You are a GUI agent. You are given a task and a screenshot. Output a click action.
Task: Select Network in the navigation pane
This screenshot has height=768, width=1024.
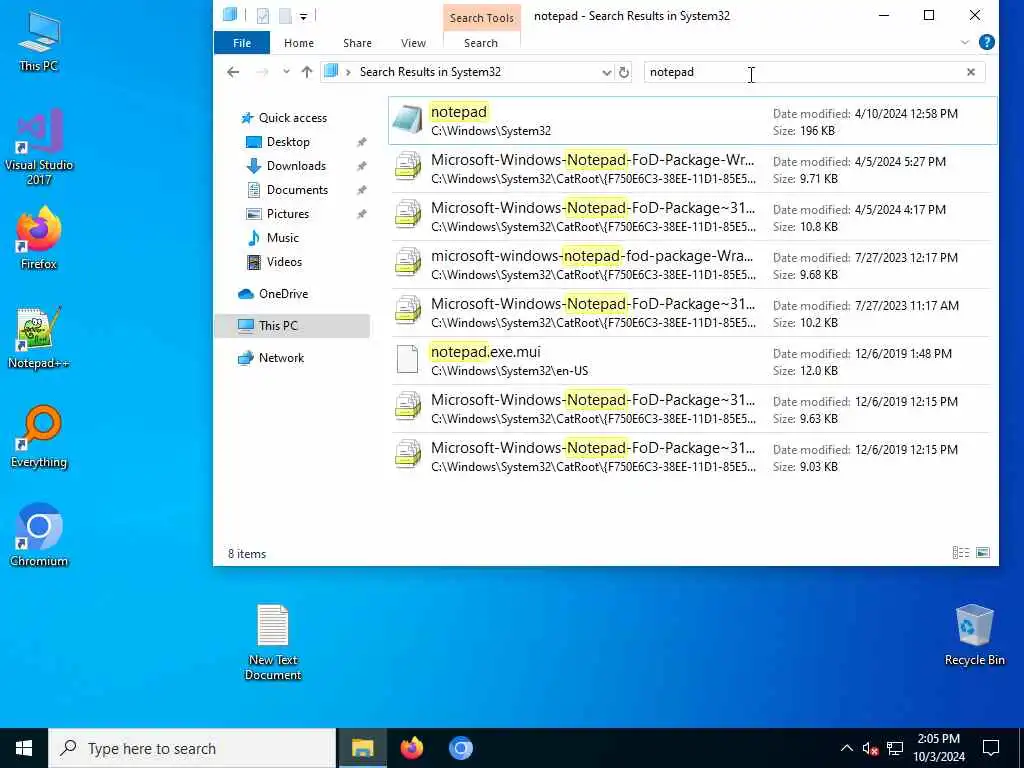(x=281, y=358)
